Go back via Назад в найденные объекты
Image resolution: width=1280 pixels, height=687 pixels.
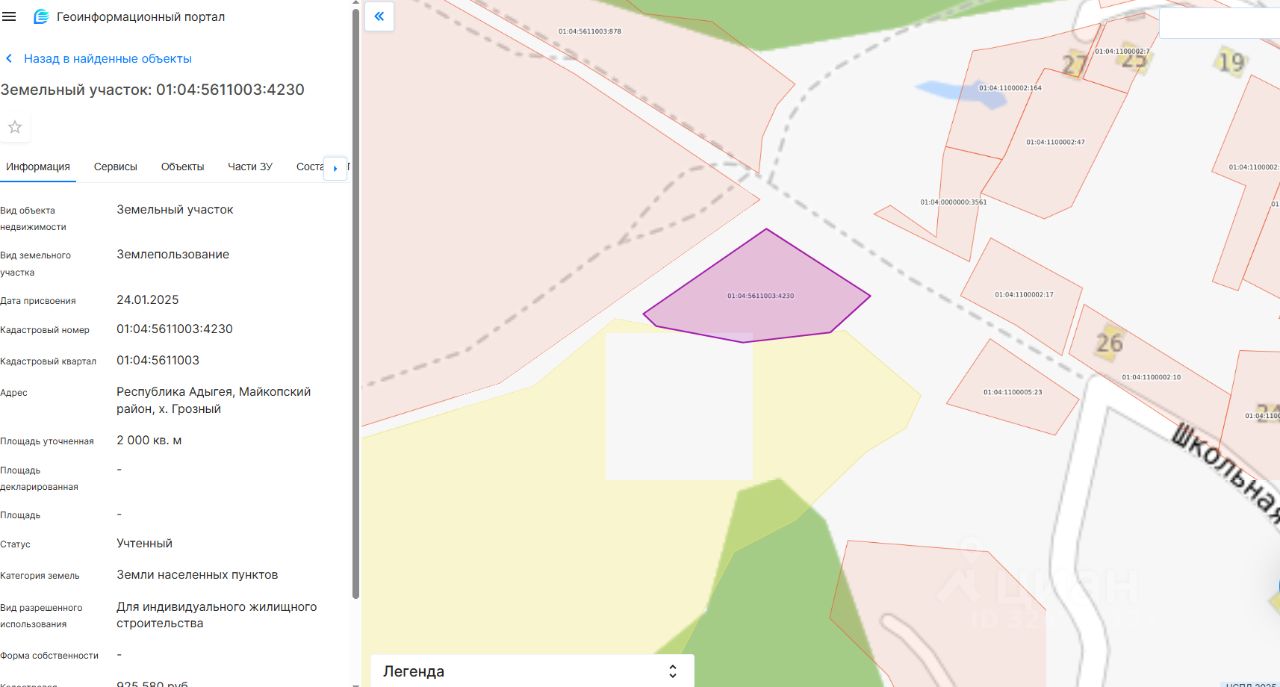[108, 59]
